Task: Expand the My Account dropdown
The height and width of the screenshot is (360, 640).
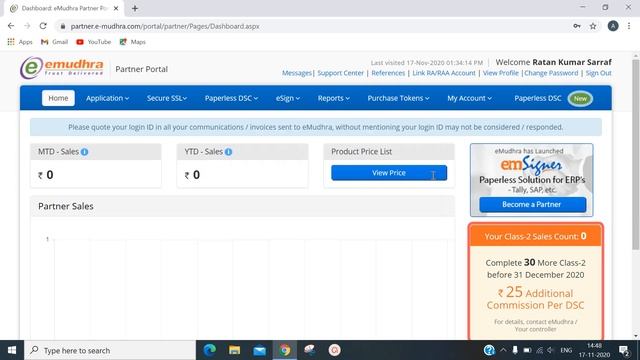Action: [x=469, y=98]
